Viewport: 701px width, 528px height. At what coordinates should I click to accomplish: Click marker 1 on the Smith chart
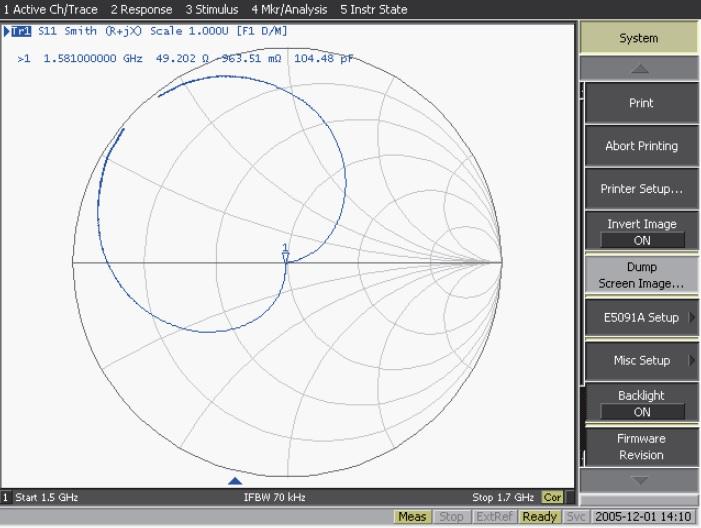click(x=285, y=255)
